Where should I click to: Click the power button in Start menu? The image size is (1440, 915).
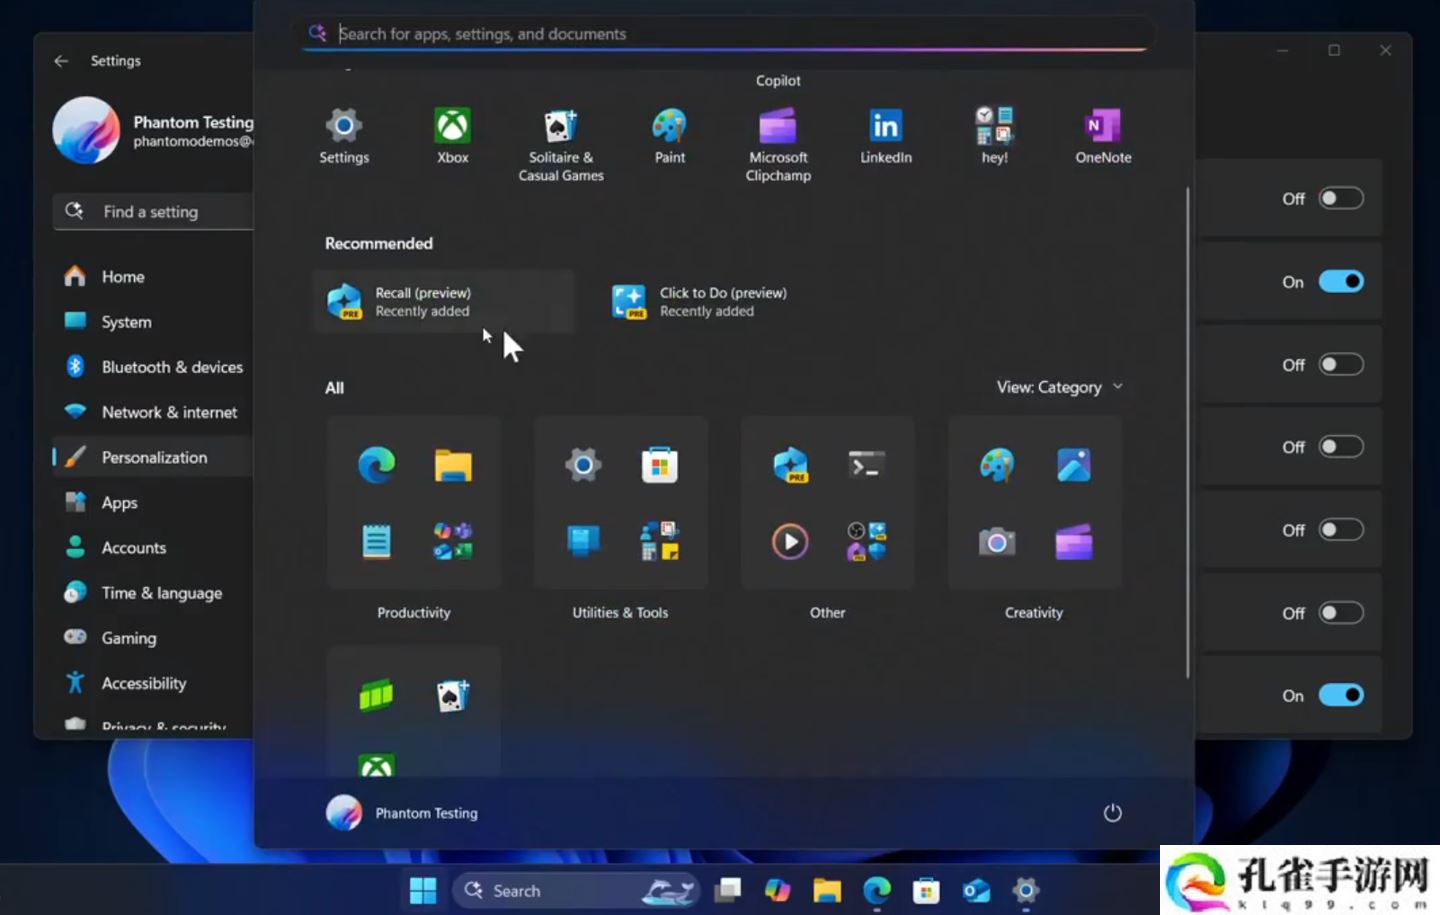(1112, 813)
